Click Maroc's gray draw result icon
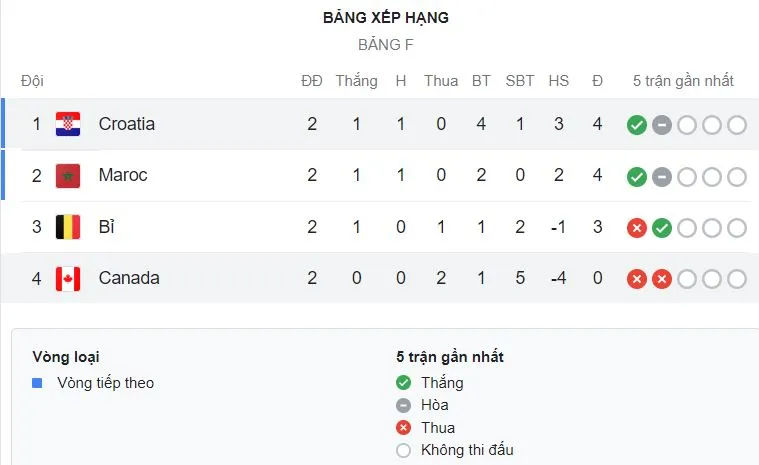The image size is (759, 465). coord(661,177)
